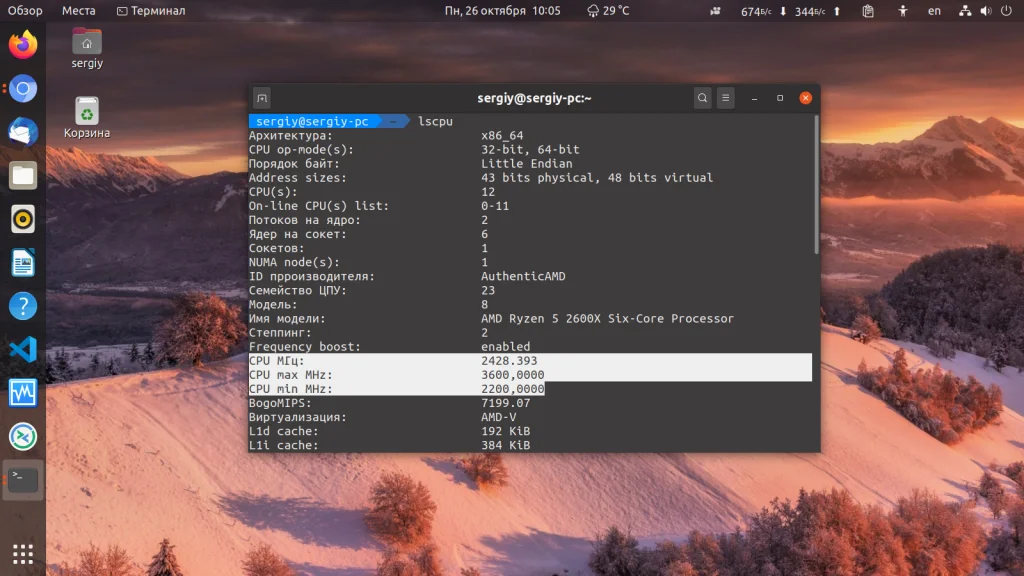This screenshot has width=1024, height=576.
Task: Open Visual Studio Code from the dock
Action: point(23,349)
